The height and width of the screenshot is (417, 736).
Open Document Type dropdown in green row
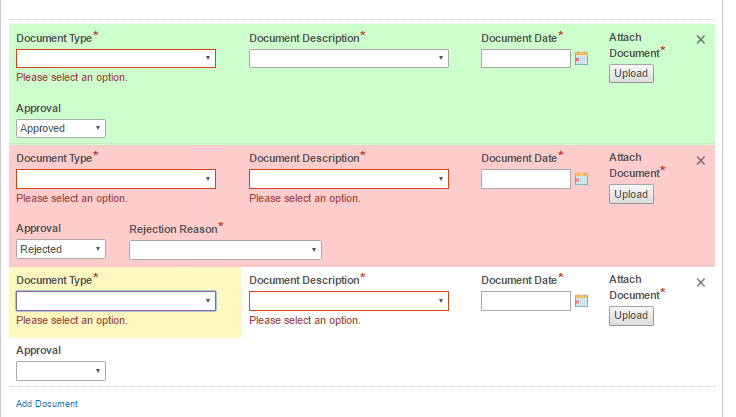tap(116, 59)
